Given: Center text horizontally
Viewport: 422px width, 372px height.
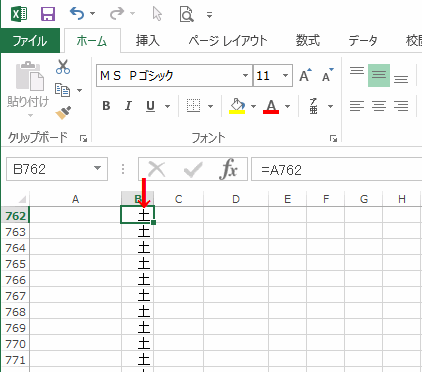Looking at the screenshot, I should 379,106.
